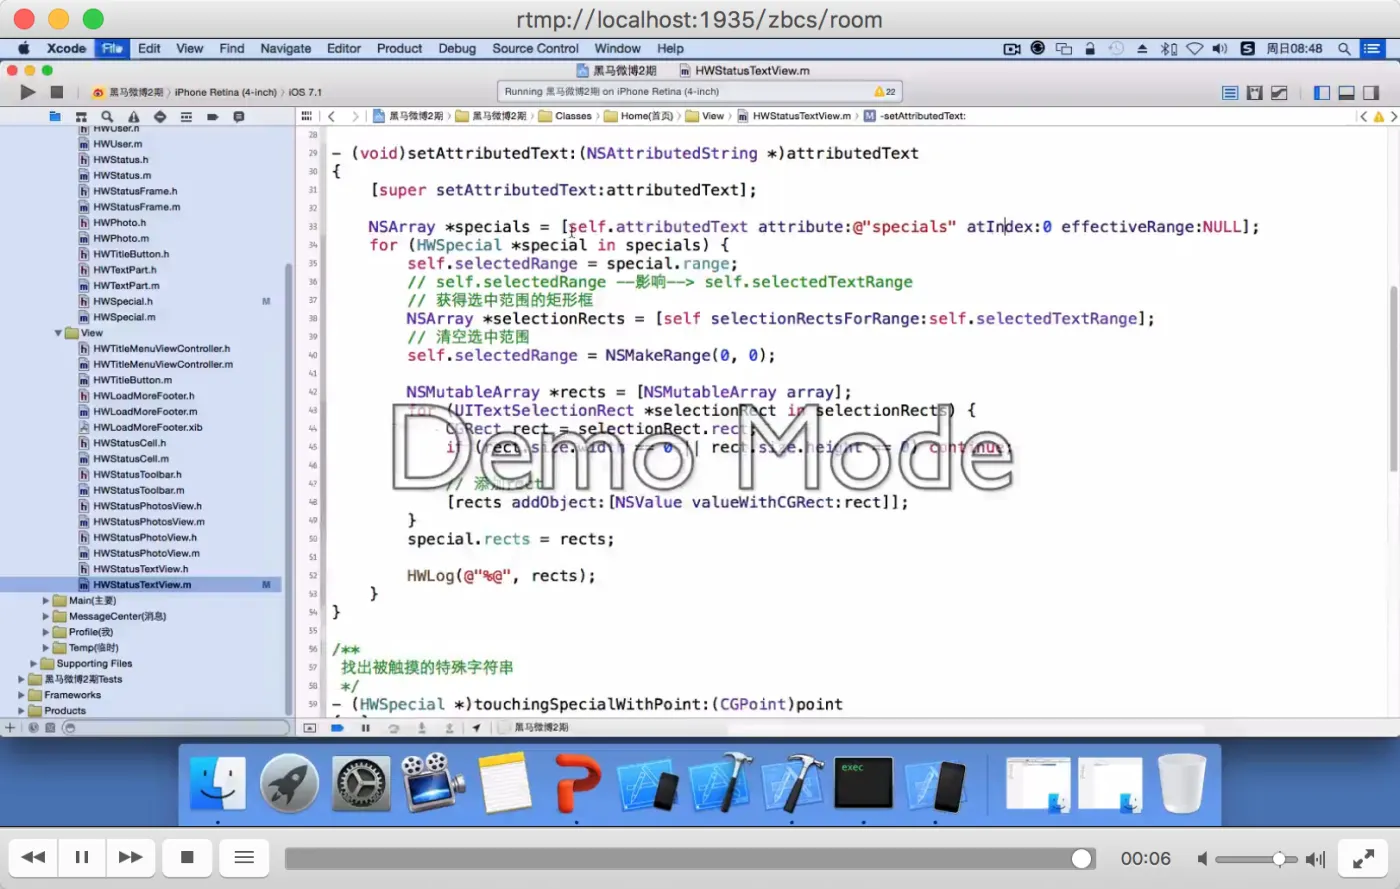Click the Xcode Run button
The image size is (1400, 889).
tap(27, 92)
